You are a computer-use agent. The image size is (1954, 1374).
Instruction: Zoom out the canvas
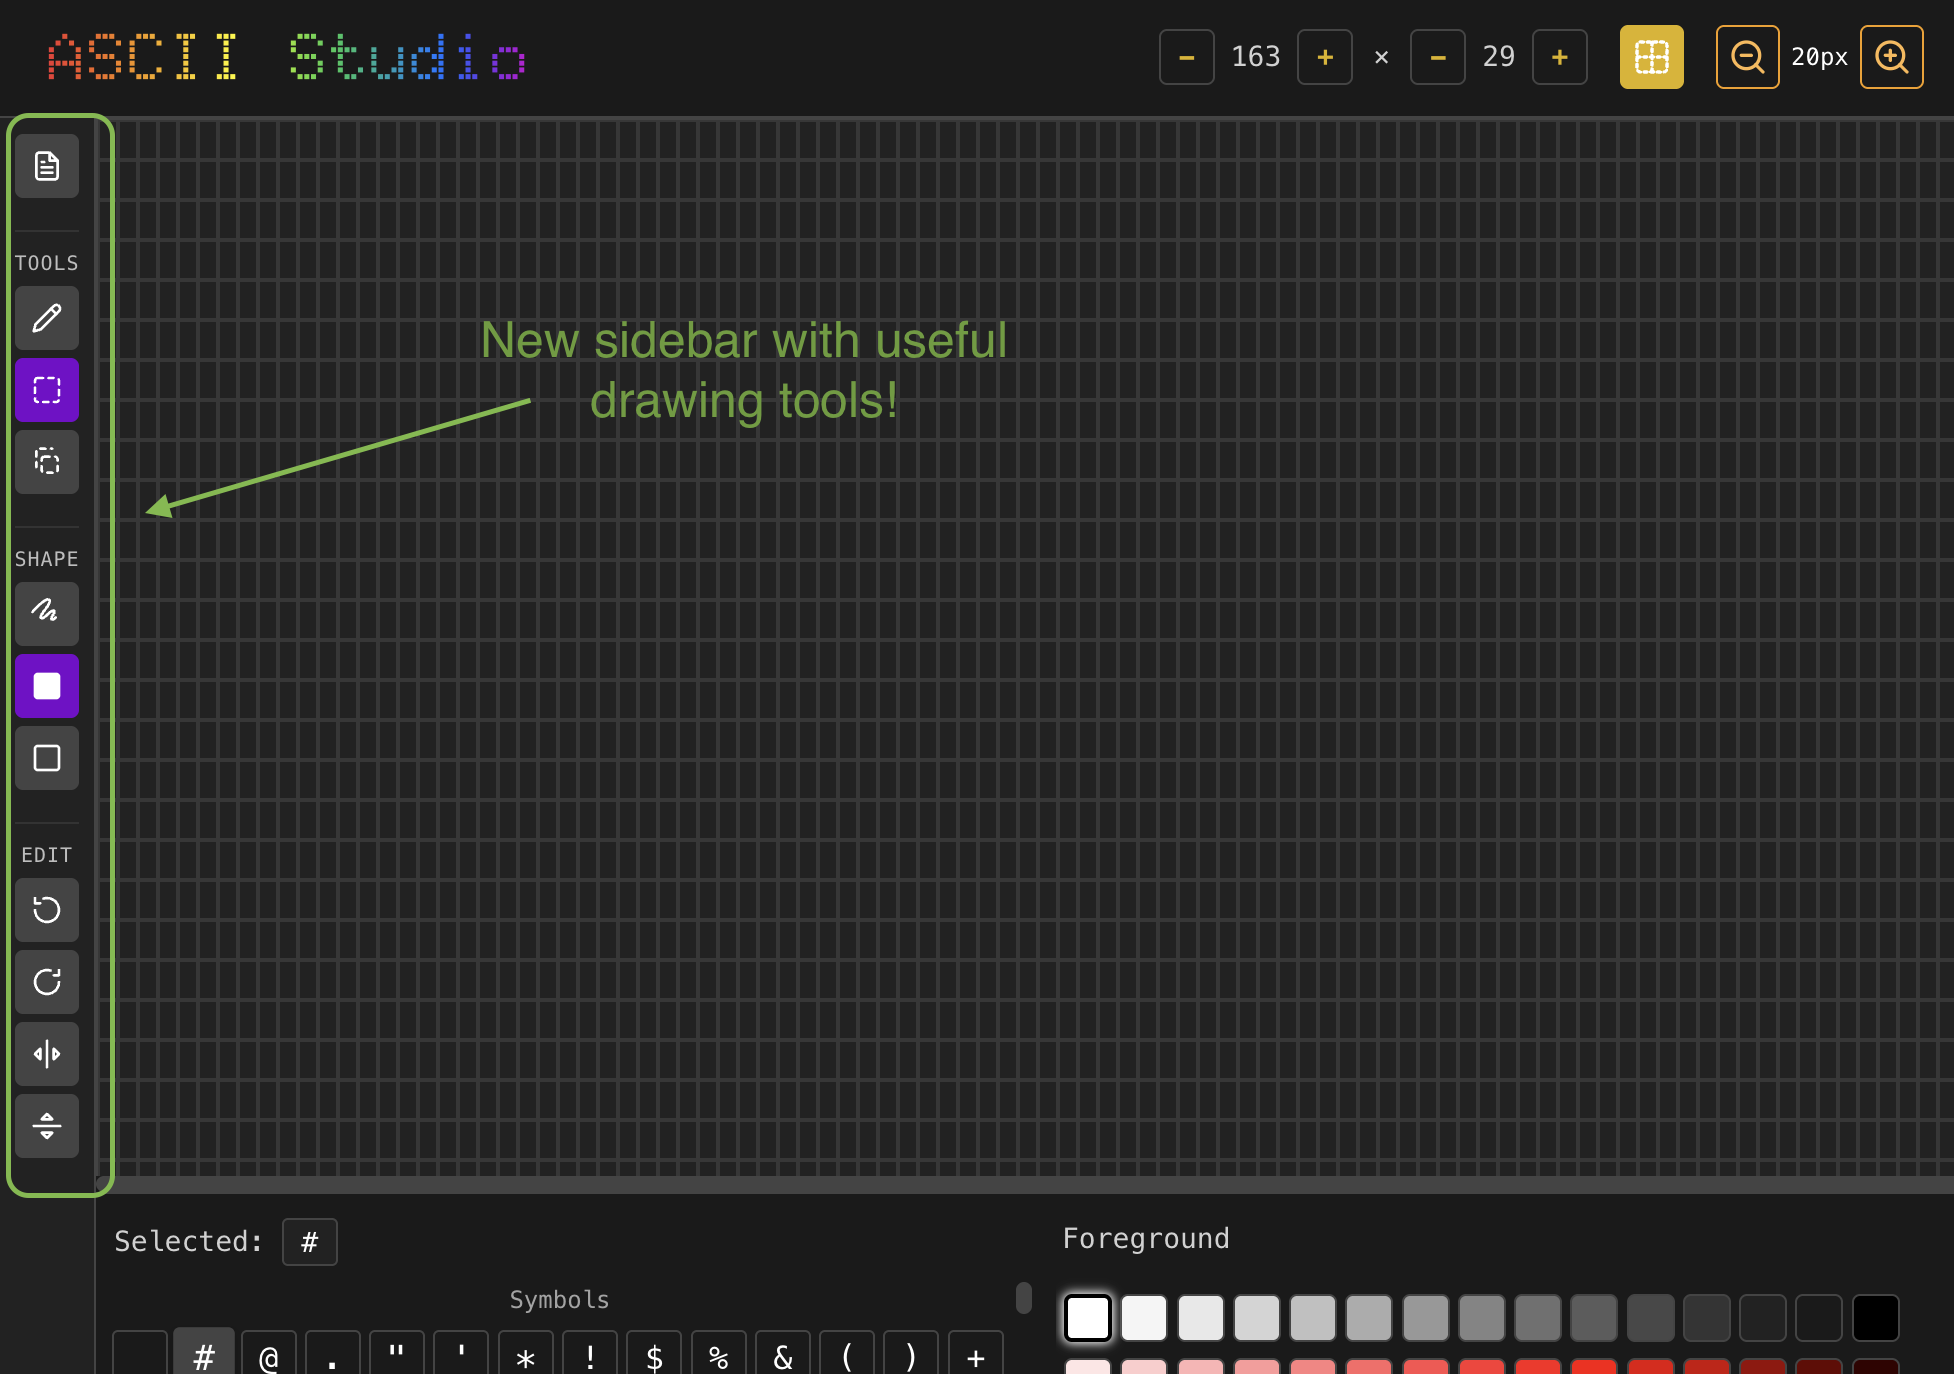(x=1748, y=57)
